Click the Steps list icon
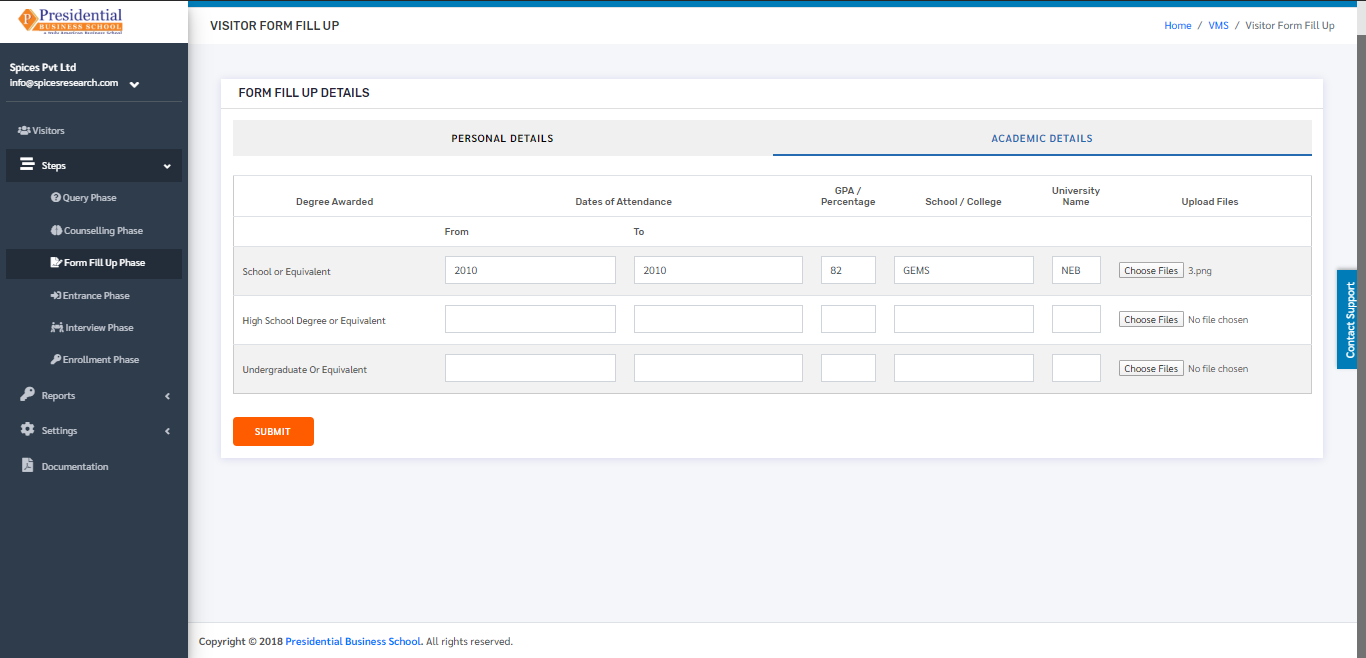 27,165
